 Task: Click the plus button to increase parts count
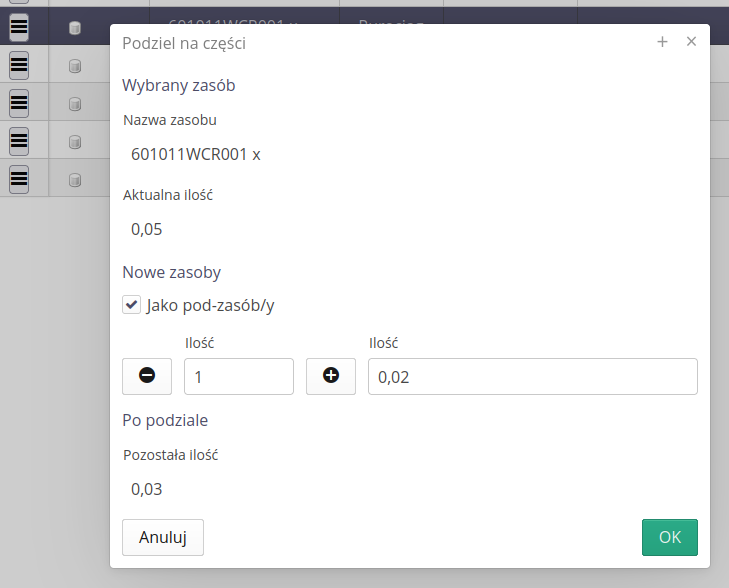coord(331,376)
